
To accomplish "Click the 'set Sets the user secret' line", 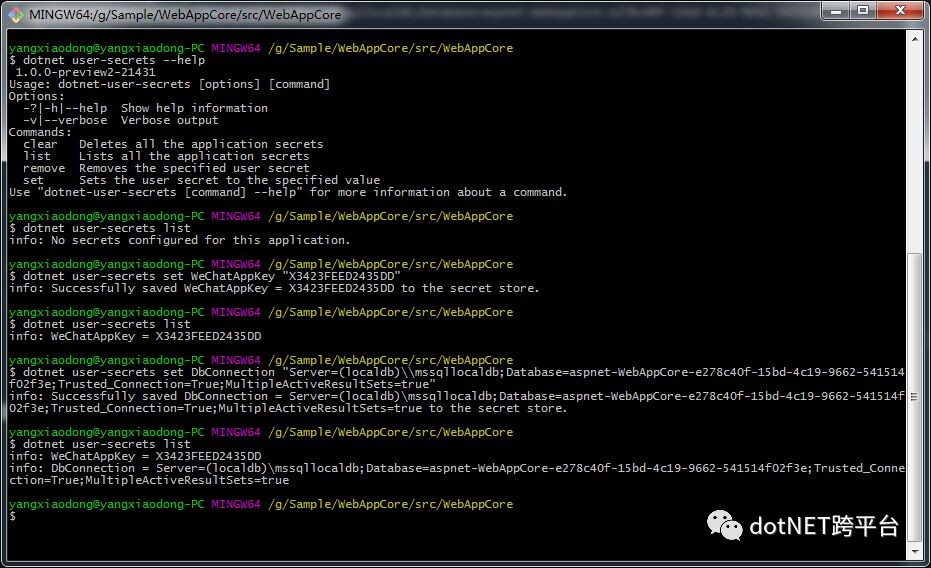I will tap(201, 180).
